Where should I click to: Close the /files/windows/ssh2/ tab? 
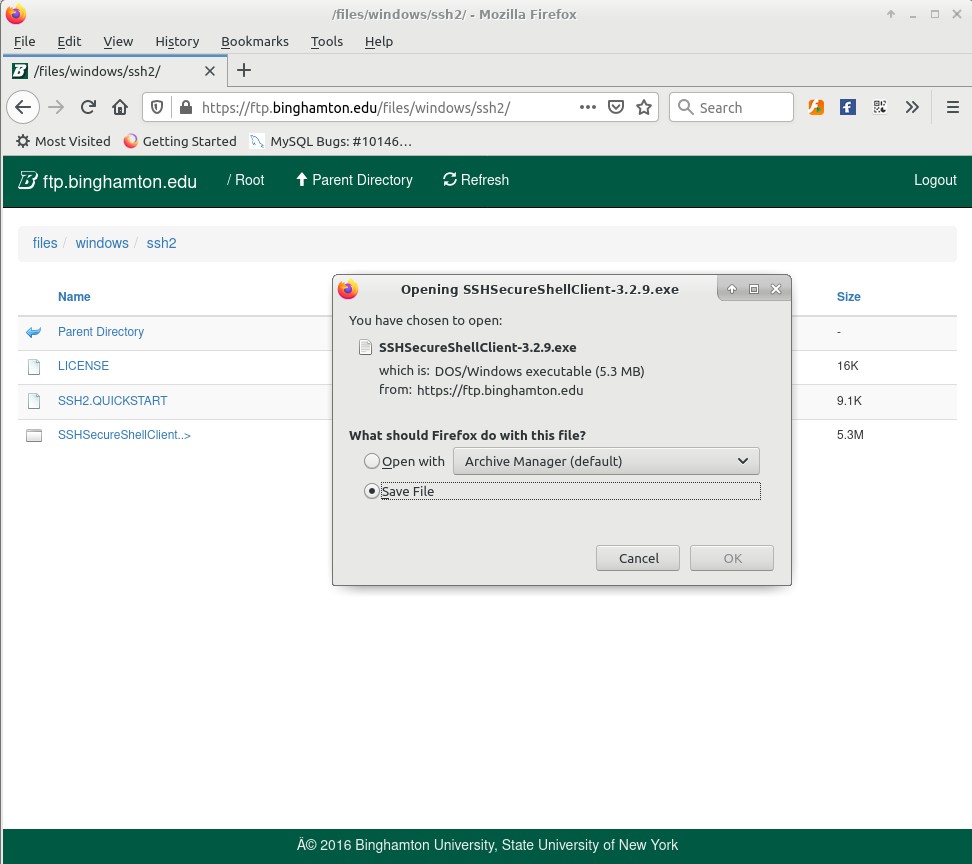coord(210,71)
